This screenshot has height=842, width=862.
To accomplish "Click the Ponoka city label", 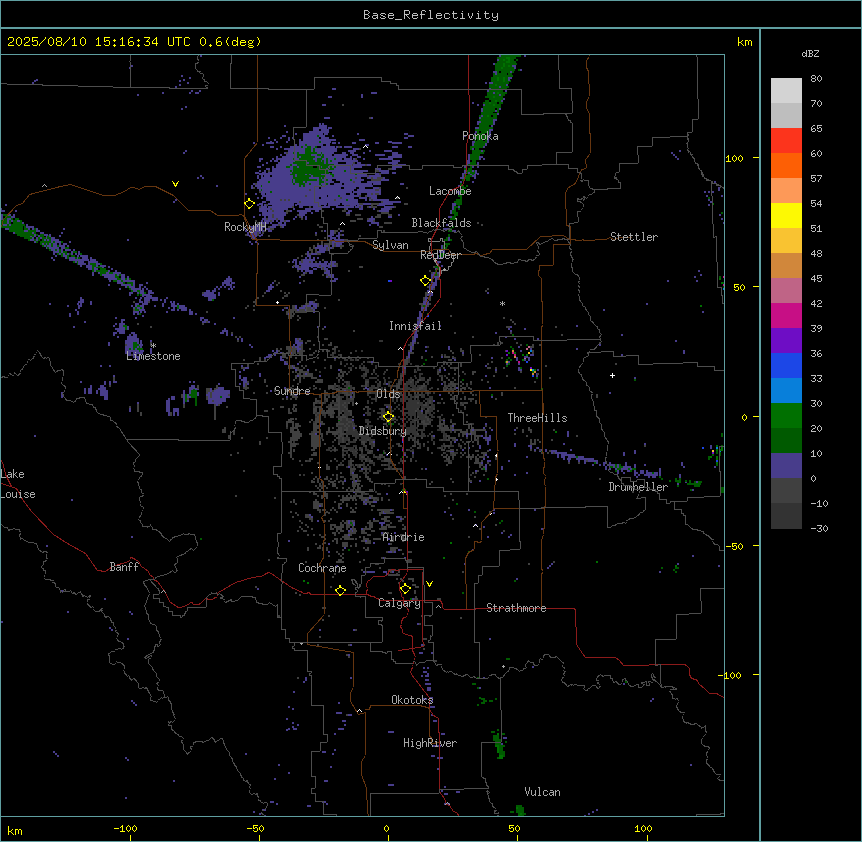I will pyautogui.click(x=480, y=136).
